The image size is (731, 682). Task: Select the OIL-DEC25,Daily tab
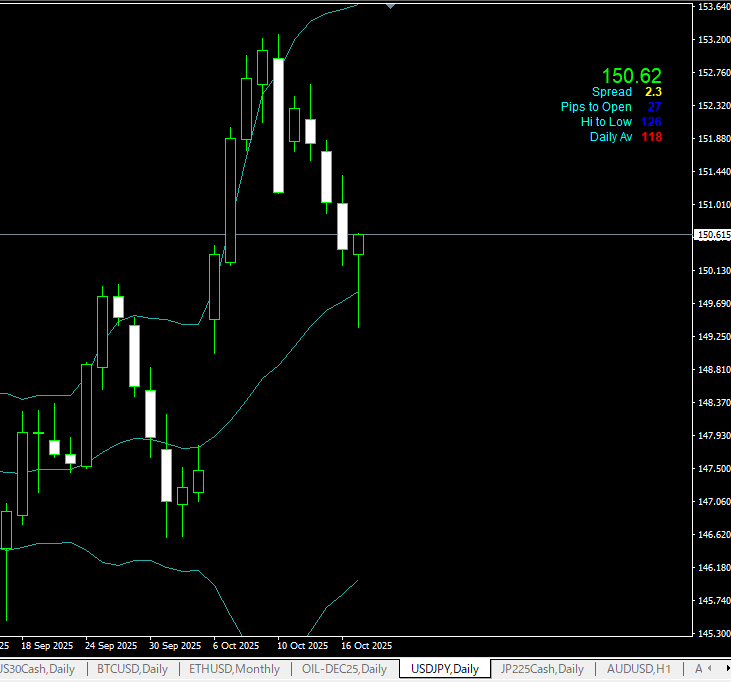tap(343, 669)
